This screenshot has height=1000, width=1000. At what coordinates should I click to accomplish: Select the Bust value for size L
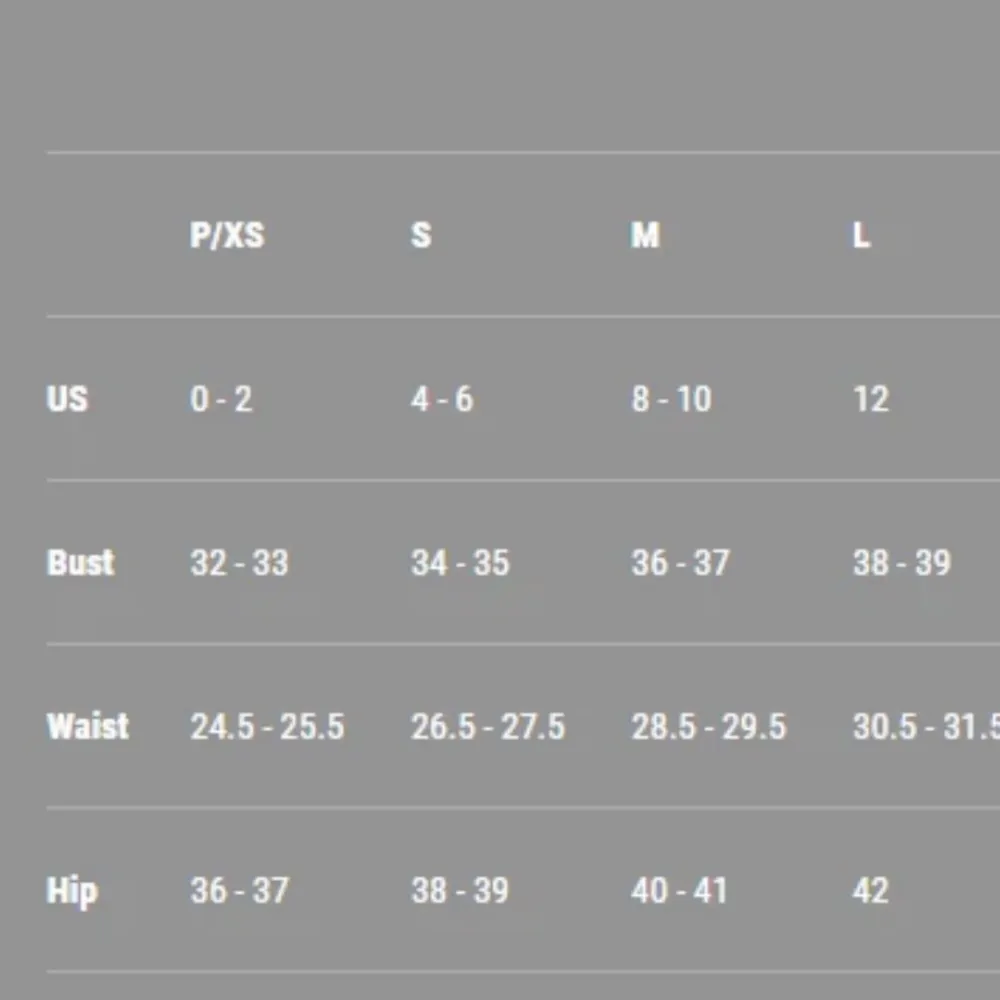(901, 562)
